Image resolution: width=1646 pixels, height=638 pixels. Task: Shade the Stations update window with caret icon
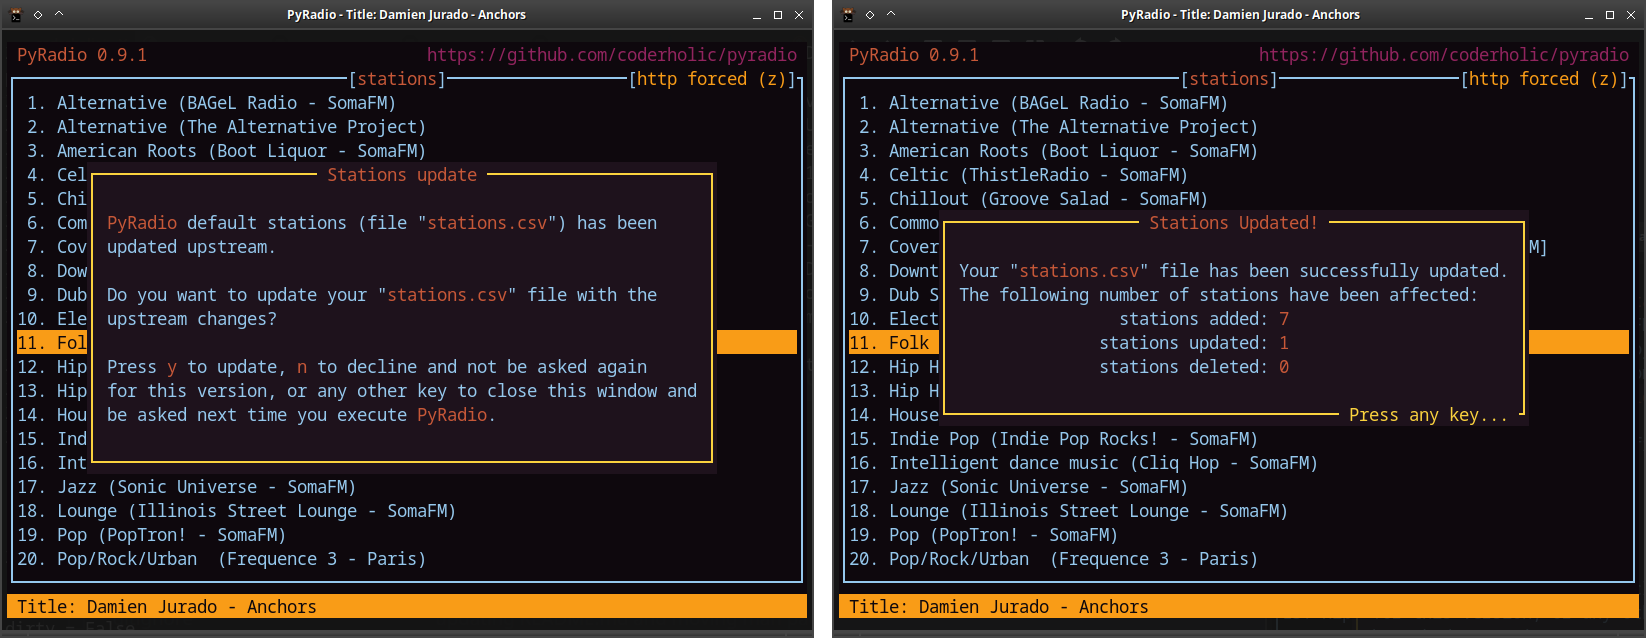tap(59, 15)
